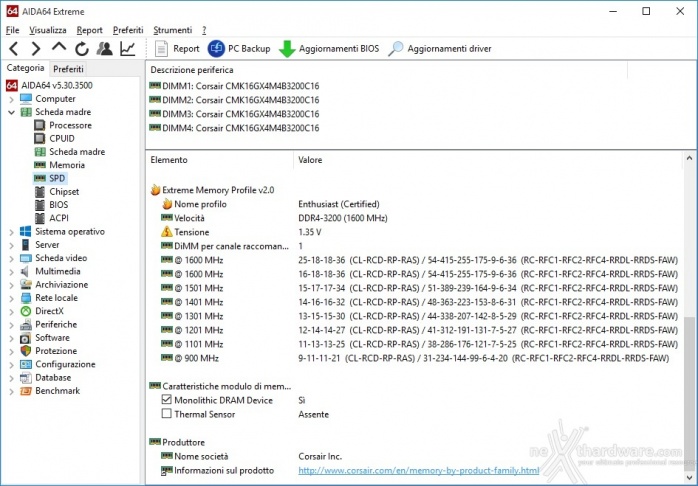Image resolution: width=698 pixels, height=486 pixels.
Task: Select the Nome profilo row
Action: click(x=414, y=204)
